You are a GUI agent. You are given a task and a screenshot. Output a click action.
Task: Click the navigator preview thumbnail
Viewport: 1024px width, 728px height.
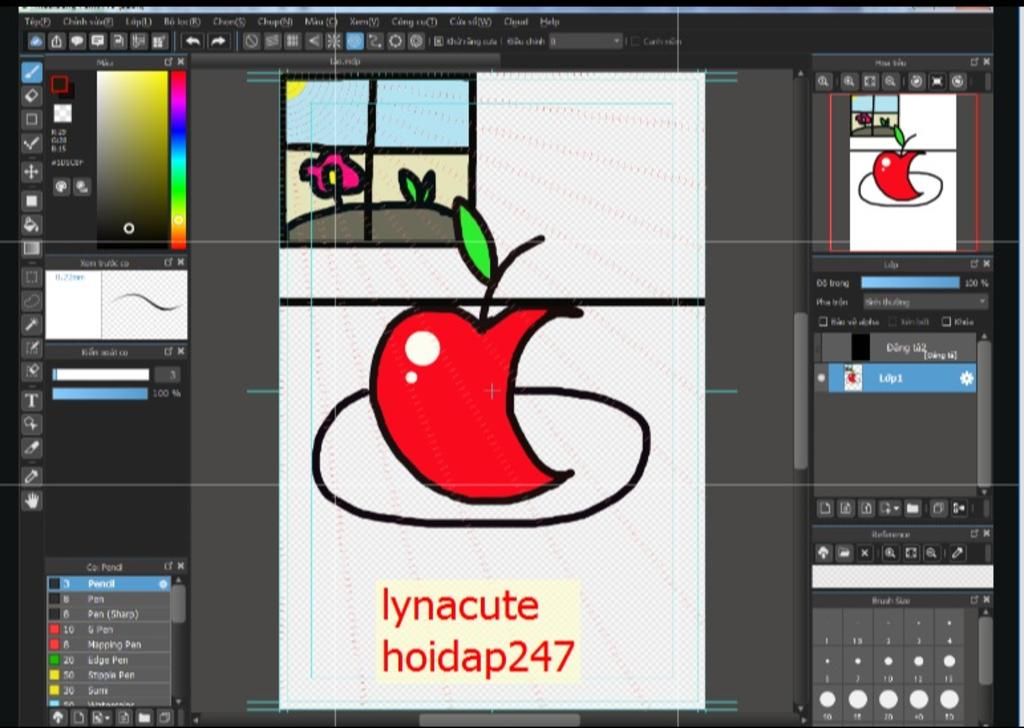coord(903,172)
